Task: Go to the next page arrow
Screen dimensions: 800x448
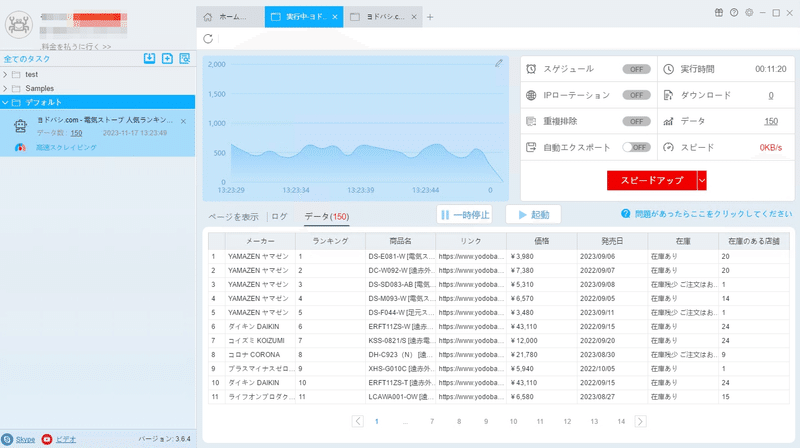Action: [640, 421]
